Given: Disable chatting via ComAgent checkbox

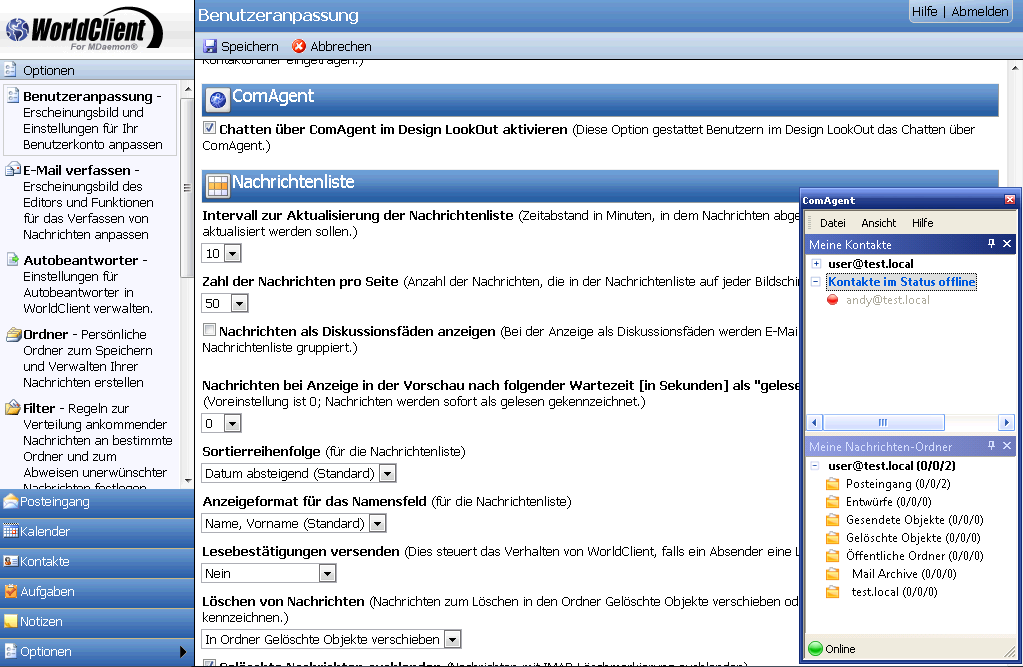Looking at the screenshot, I should [x=209, y=129].
